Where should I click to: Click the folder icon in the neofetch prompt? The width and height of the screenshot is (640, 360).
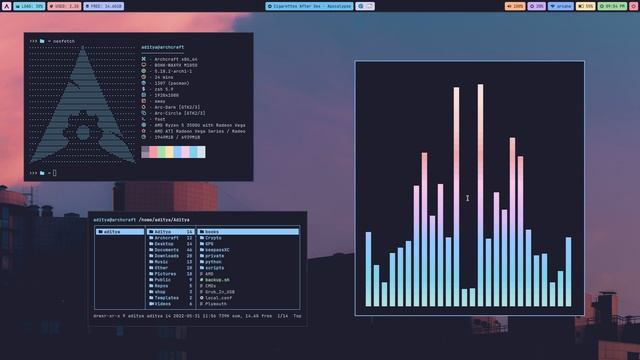[42, 41]
